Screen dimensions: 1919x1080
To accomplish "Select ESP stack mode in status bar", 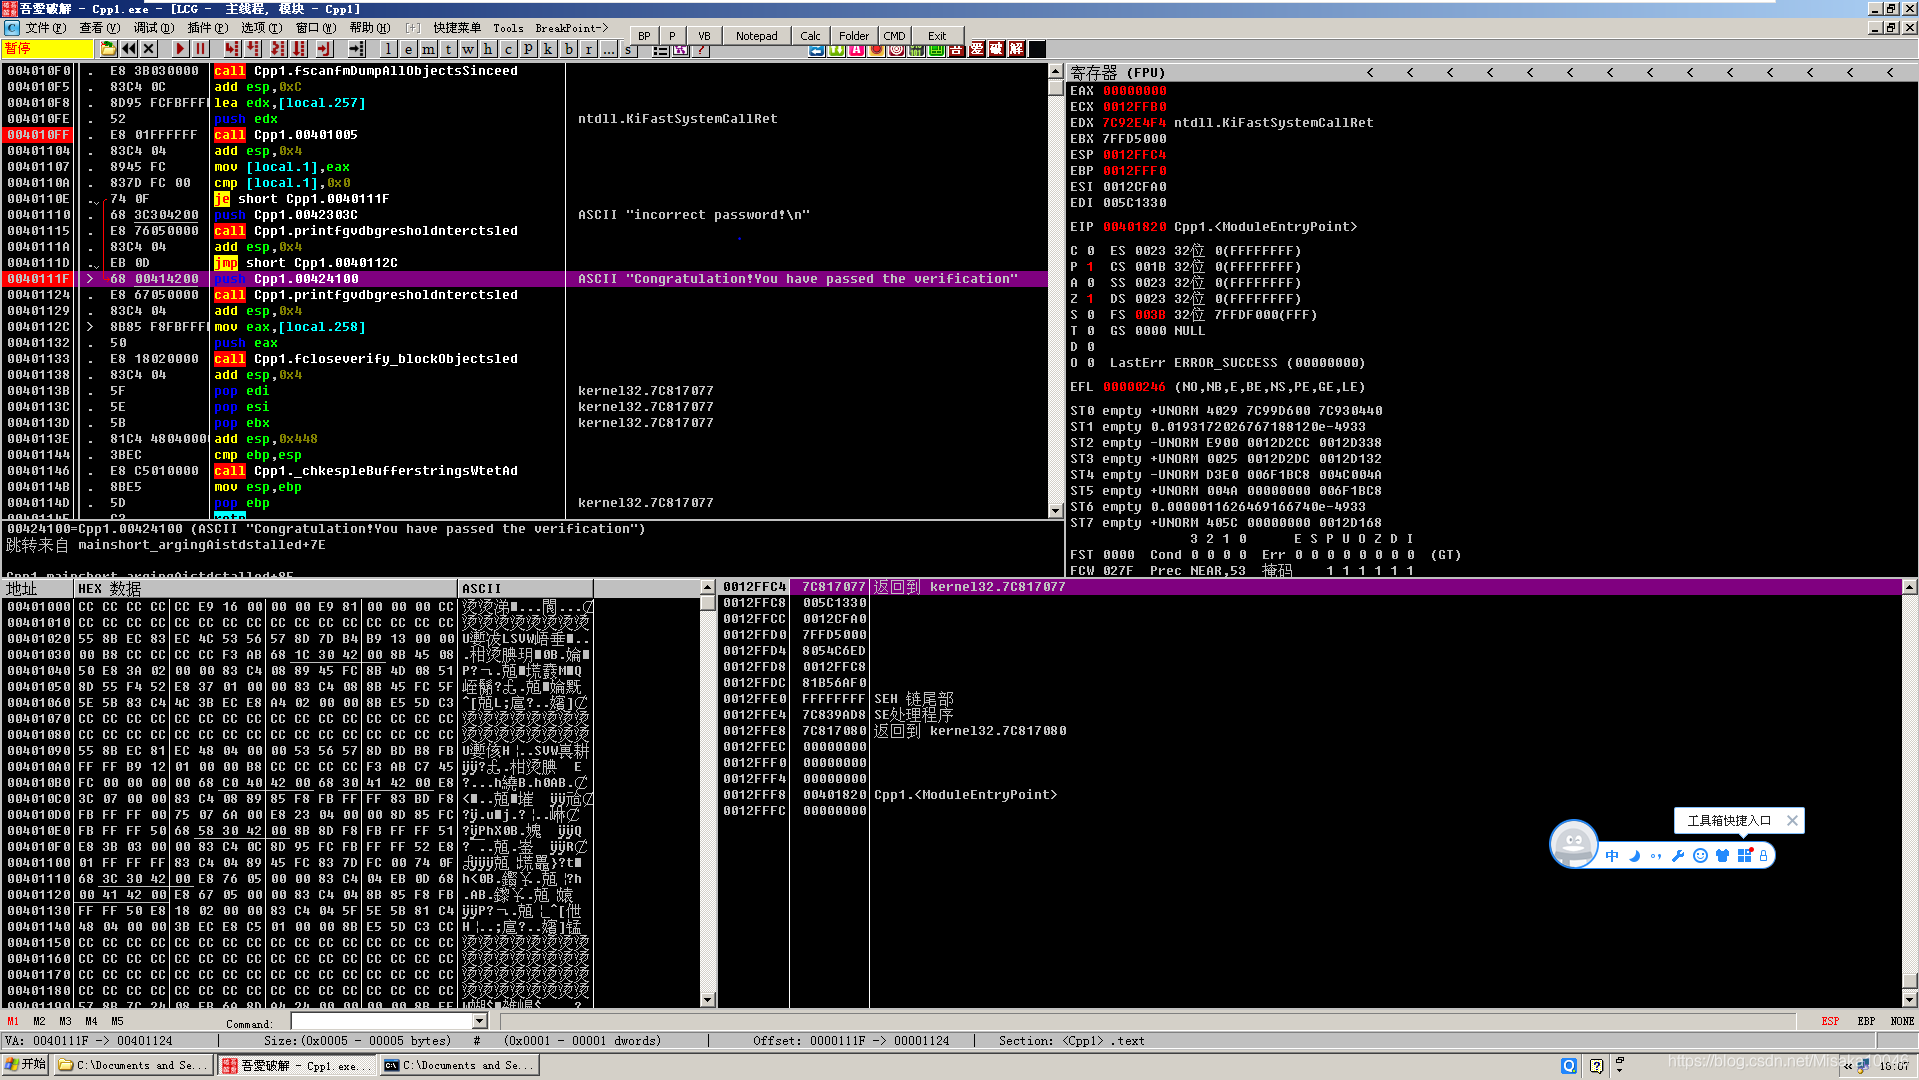I will tap(1830, 1021).
